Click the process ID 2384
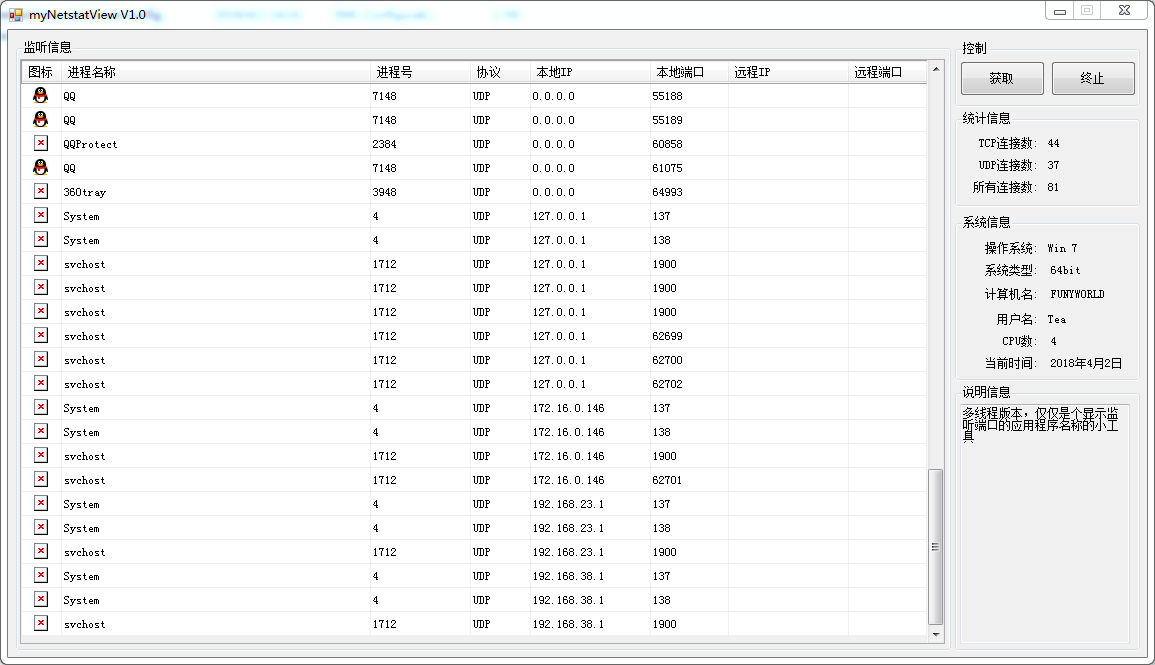This screenshot has height=665, width=1155. point(385,144)
